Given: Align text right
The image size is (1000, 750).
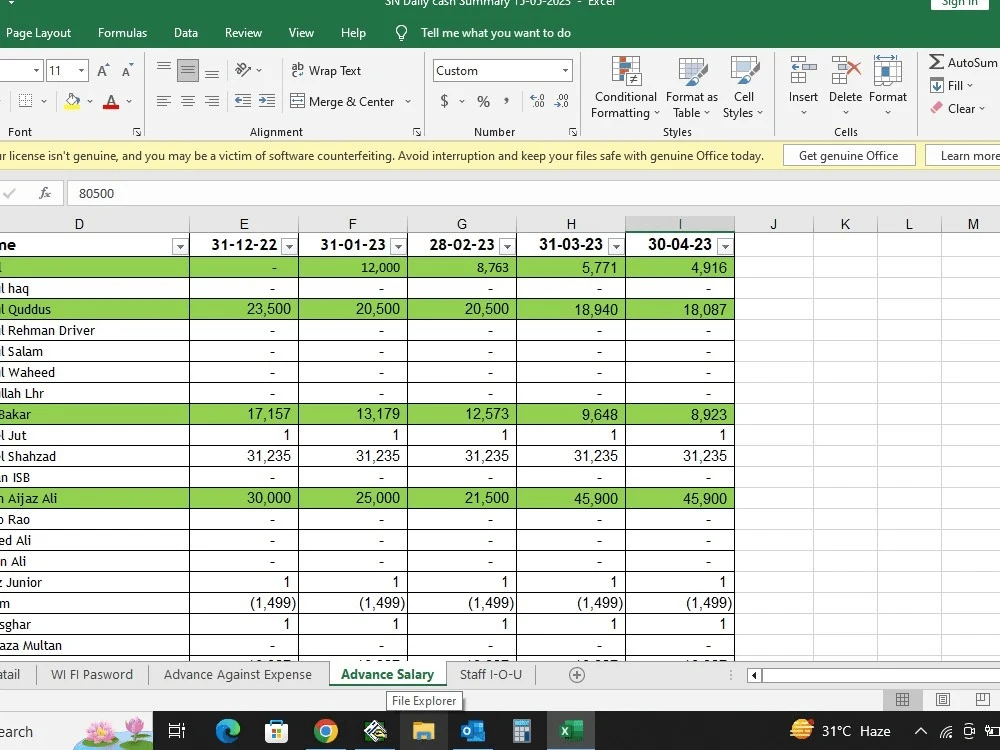Looking at the screenshot, I should pyautogui.click(x=212, y=101).
